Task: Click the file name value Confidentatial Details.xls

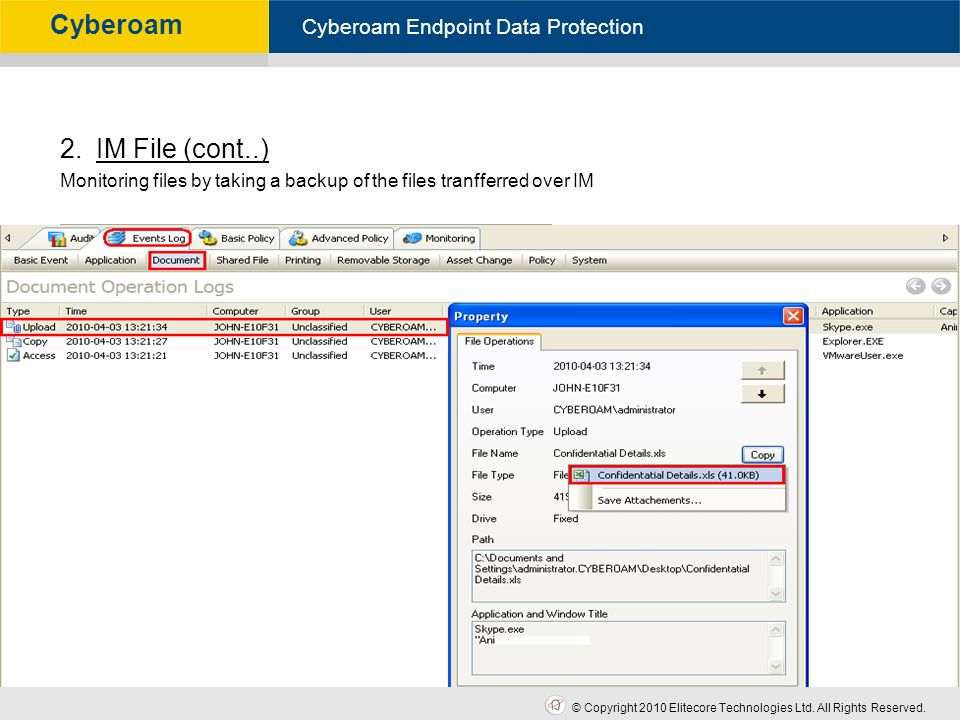Action: [x=609, y=453]
